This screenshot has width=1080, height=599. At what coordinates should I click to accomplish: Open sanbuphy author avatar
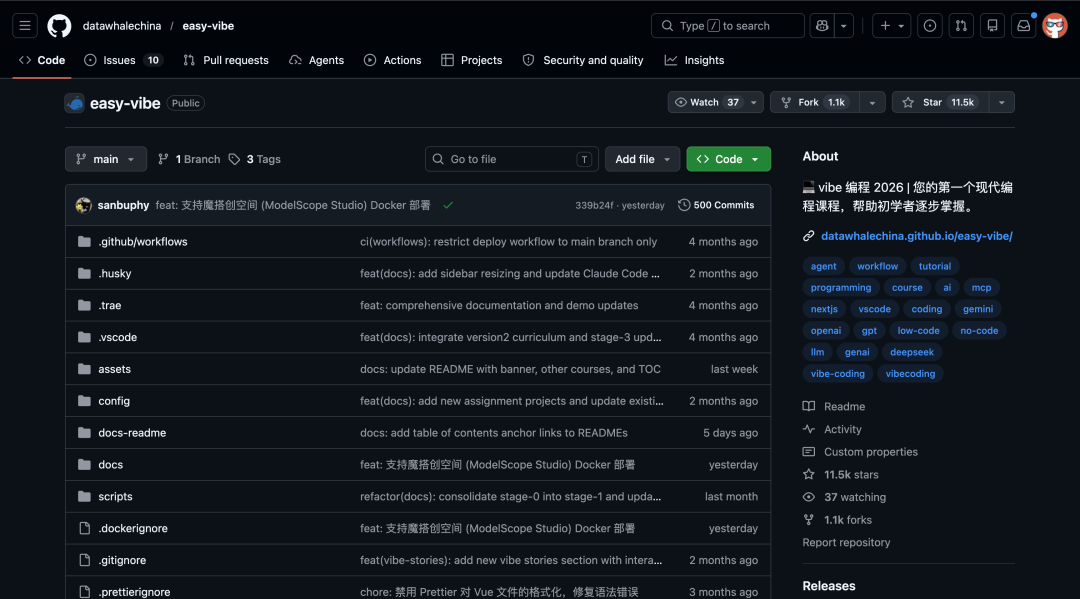coord(84,205)
